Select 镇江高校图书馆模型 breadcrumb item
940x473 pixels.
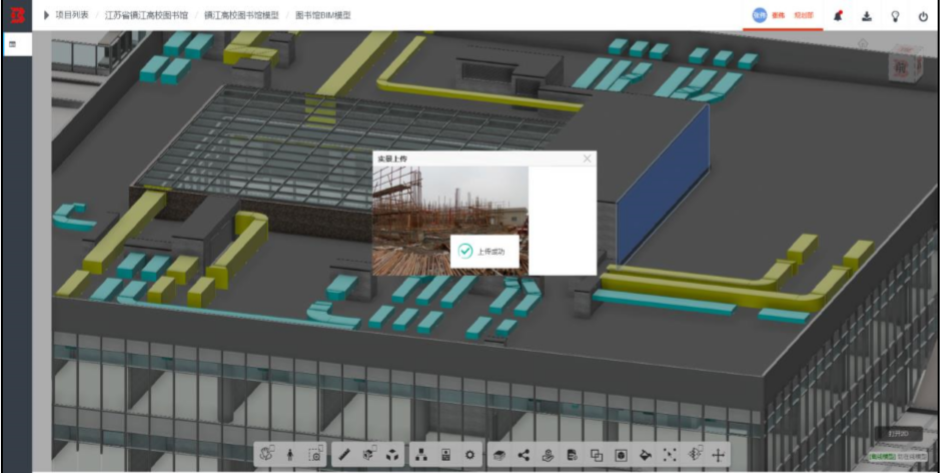pyautogui.click(x=241, y=15)
